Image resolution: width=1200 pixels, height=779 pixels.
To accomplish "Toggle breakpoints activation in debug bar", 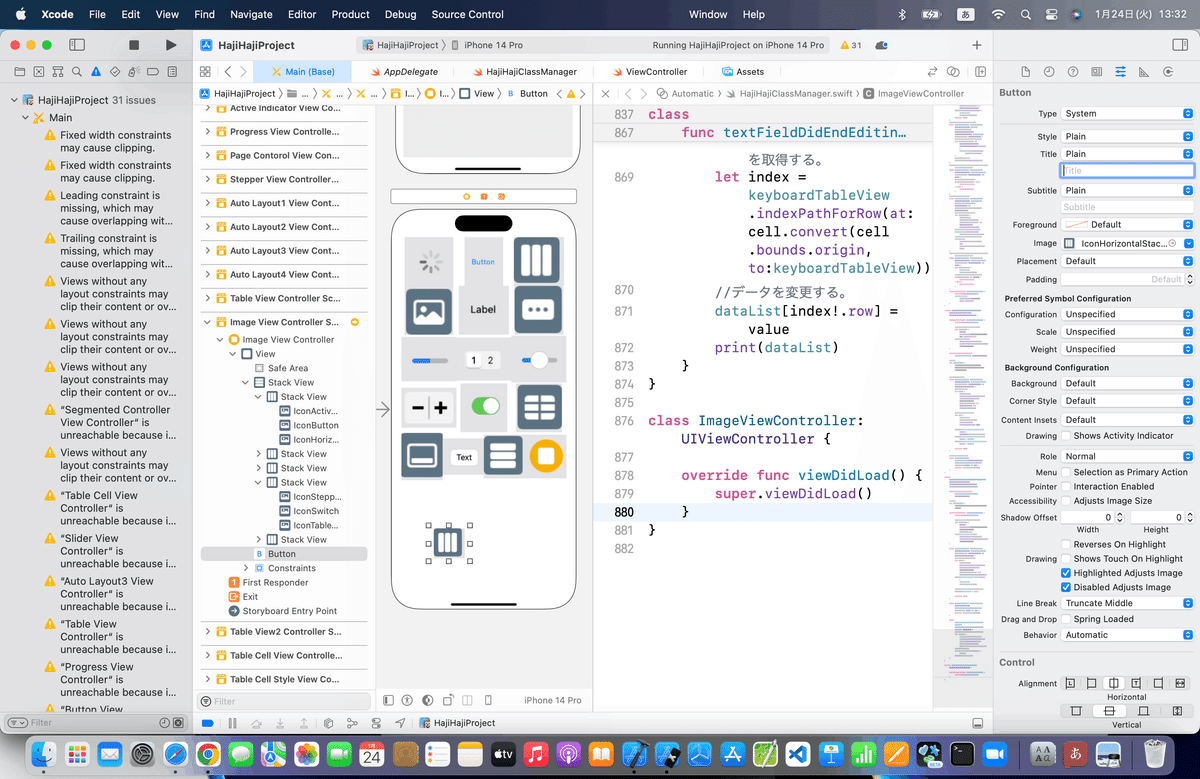I will pos(207,723).
